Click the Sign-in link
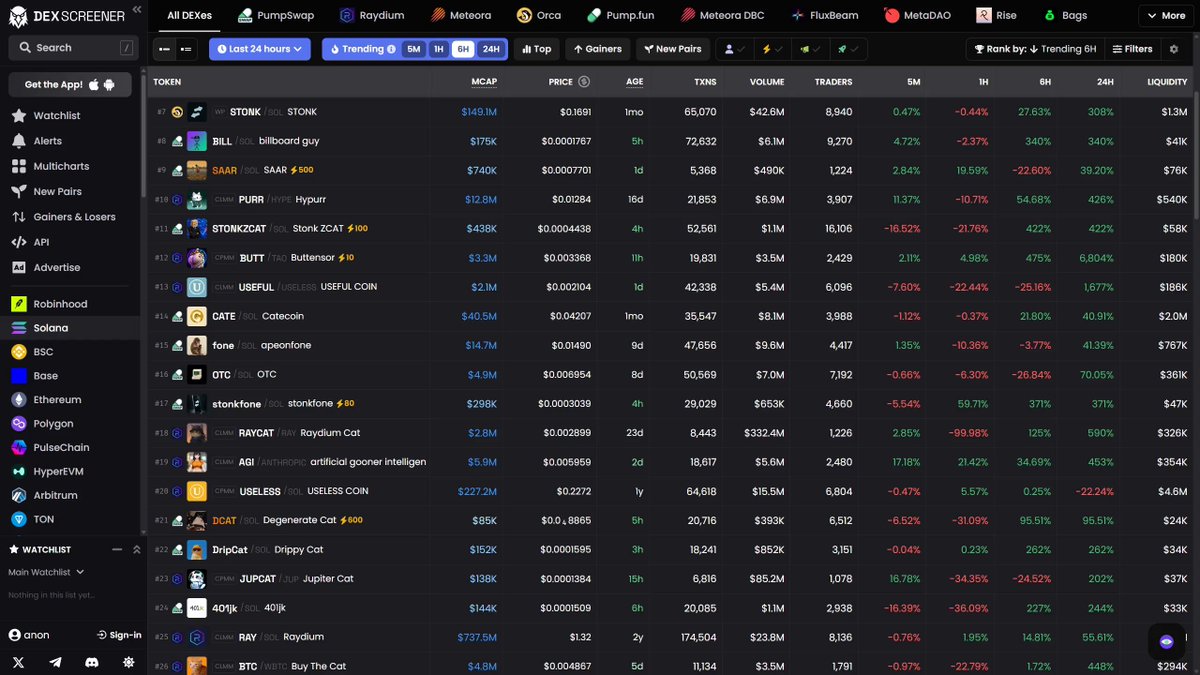This screenshot has width=1200, height=675. (119, 635)
